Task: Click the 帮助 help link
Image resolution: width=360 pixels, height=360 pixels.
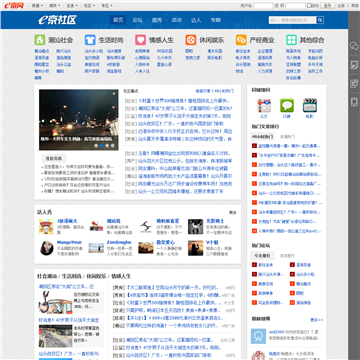Action: [354, 6]
